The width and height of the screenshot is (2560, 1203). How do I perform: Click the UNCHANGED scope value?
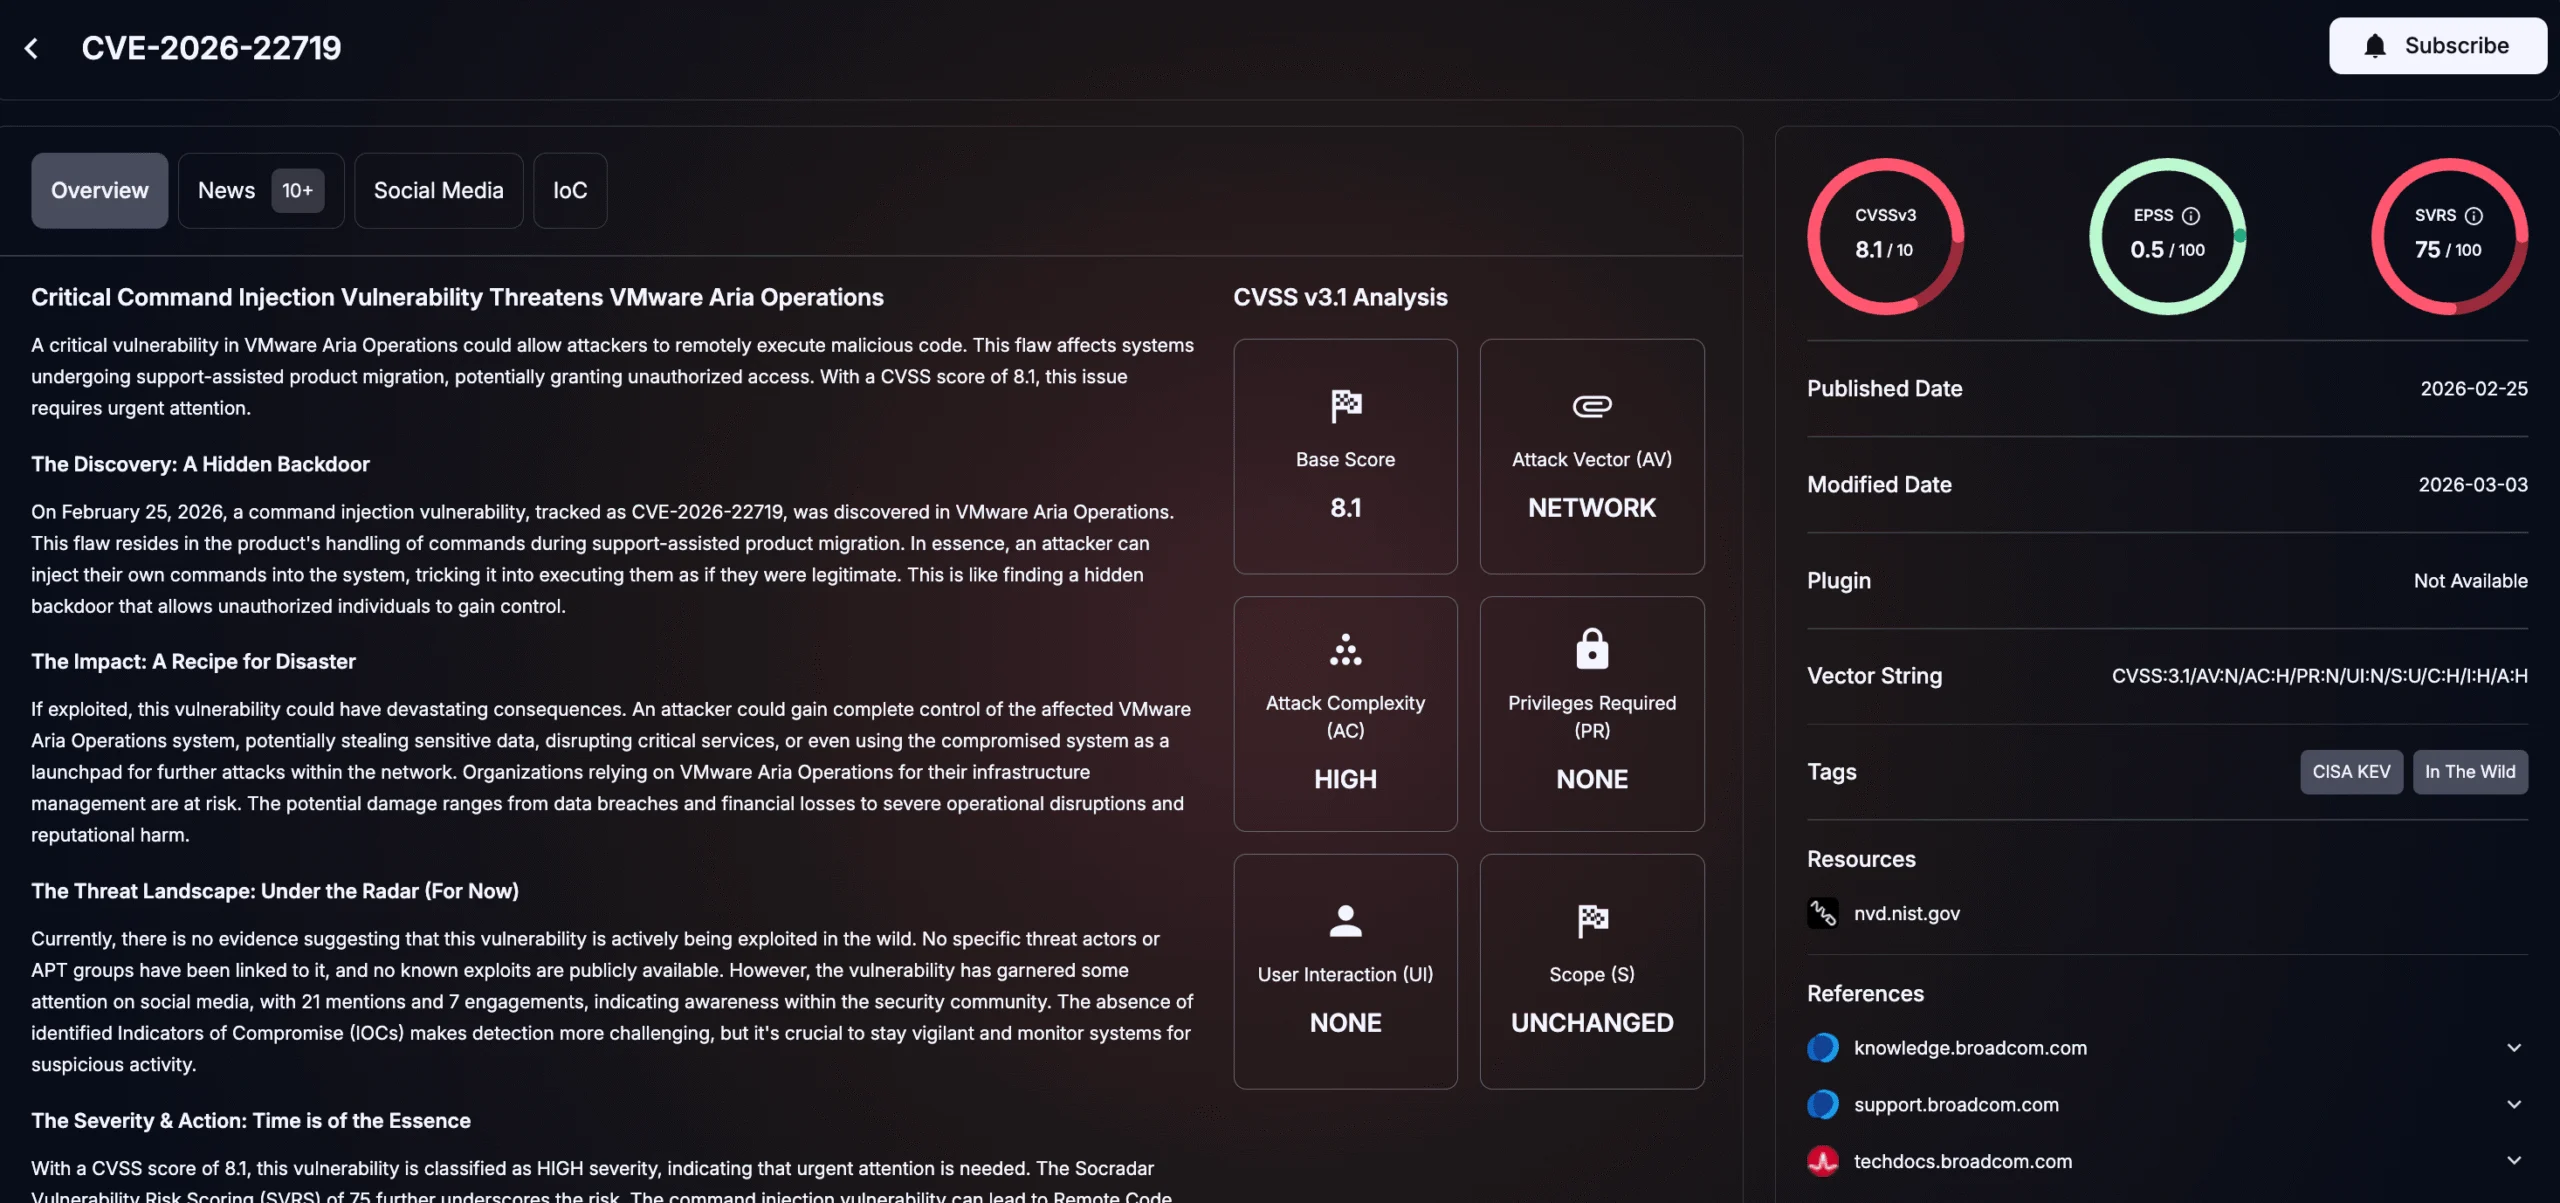click(1591, 1023)
